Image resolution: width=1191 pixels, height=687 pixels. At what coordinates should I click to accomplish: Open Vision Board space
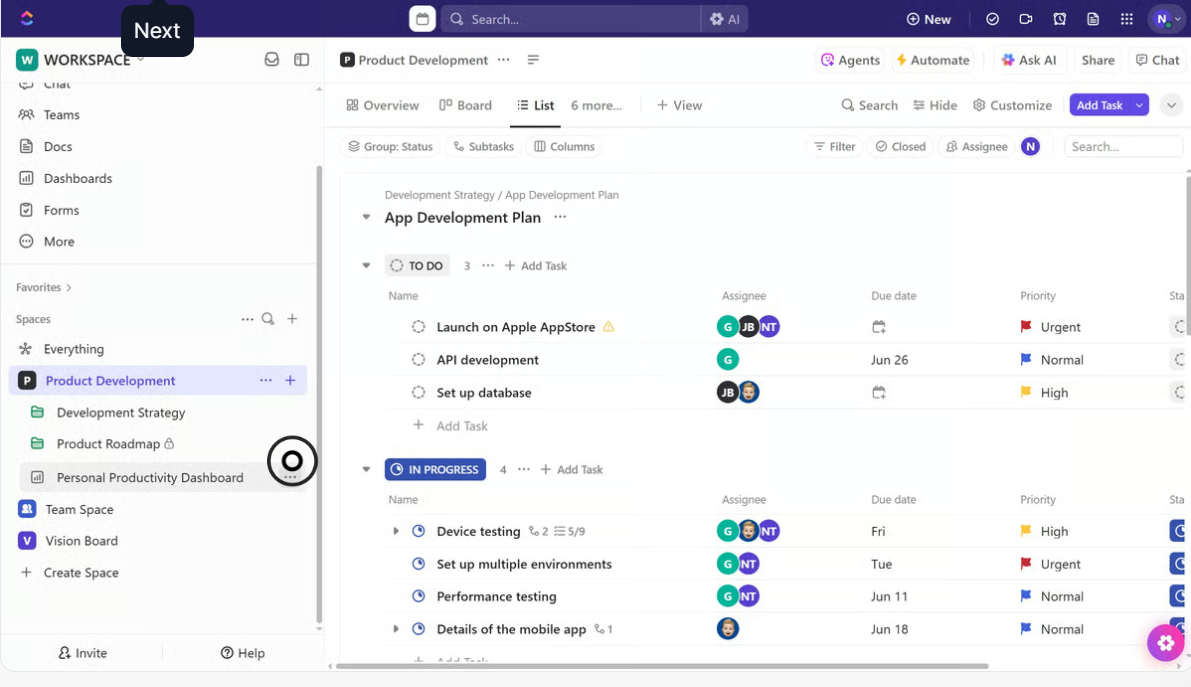point(81,541)
